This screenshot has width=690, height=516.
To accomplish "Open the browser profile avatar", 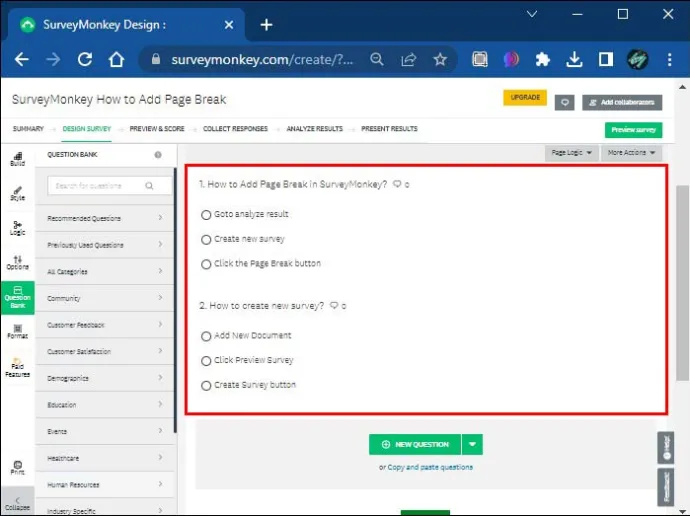I will (x=638, y=59).
